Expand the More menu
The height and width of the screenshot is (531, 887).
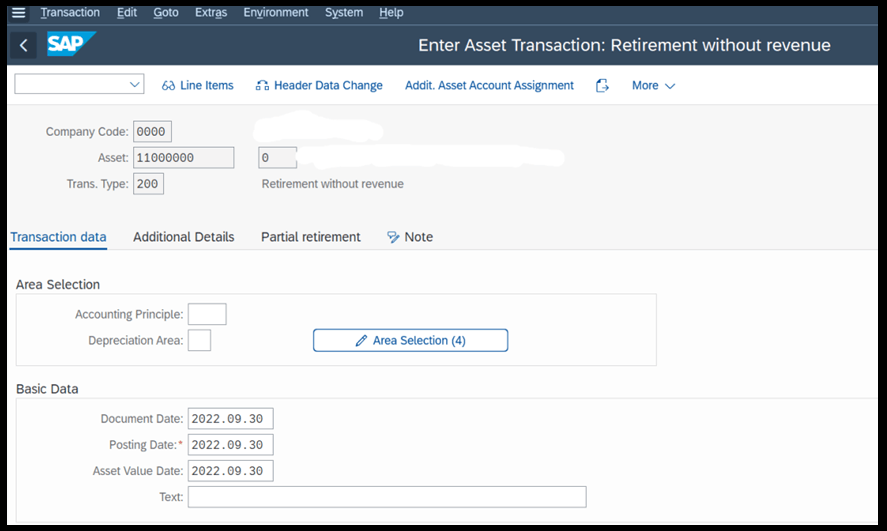[x=653, y=85]
